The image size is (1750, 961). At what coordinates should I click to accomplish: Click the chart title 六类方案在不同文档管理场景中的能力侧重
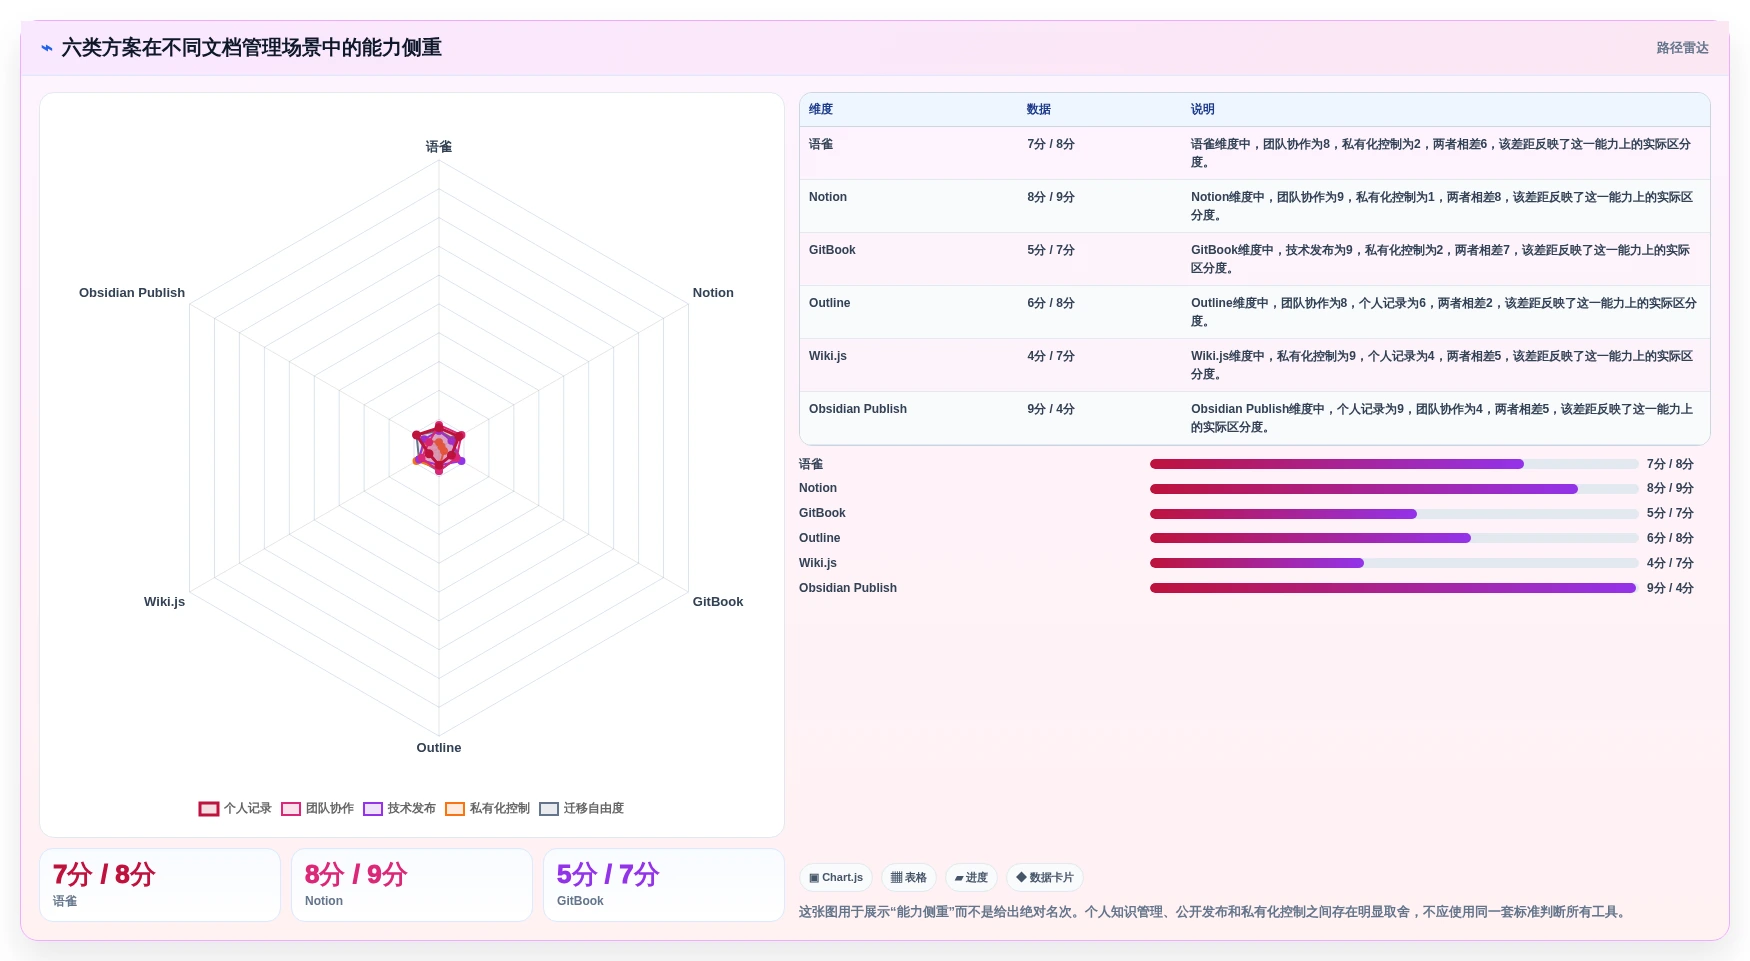[x=252, y=48]
